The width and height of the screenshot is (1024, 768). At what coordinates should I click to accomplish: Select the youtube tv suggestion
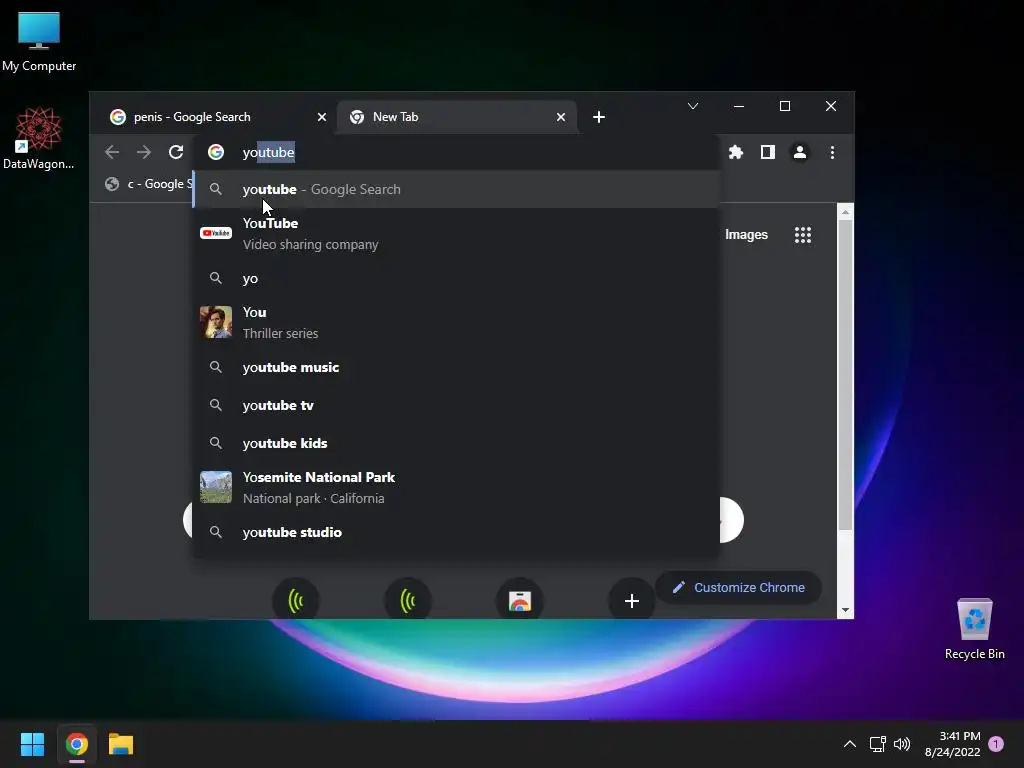pyautogui.click(x=456, y=406)
